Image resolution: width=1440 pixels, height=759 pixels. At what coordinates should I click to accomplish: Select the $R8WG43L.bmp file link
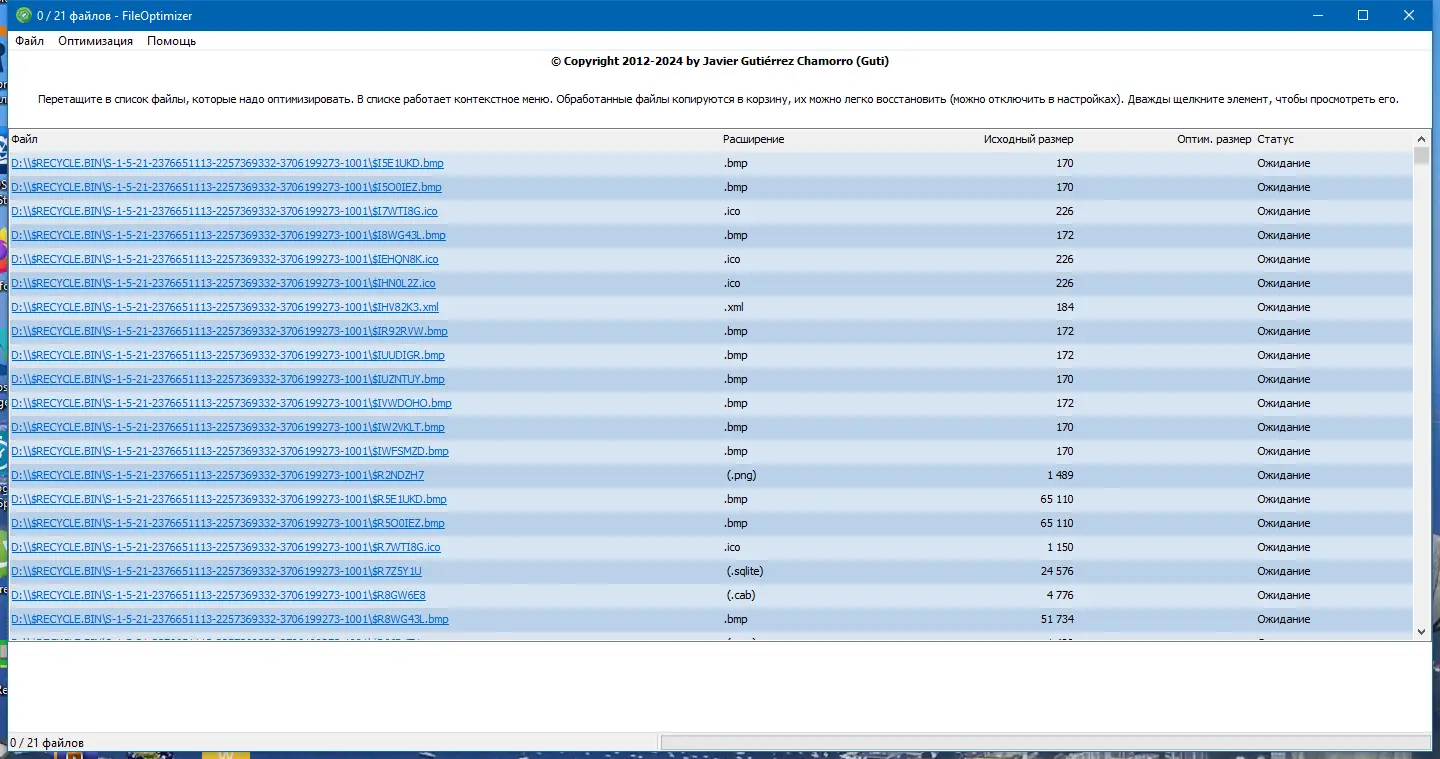[230, 619]
